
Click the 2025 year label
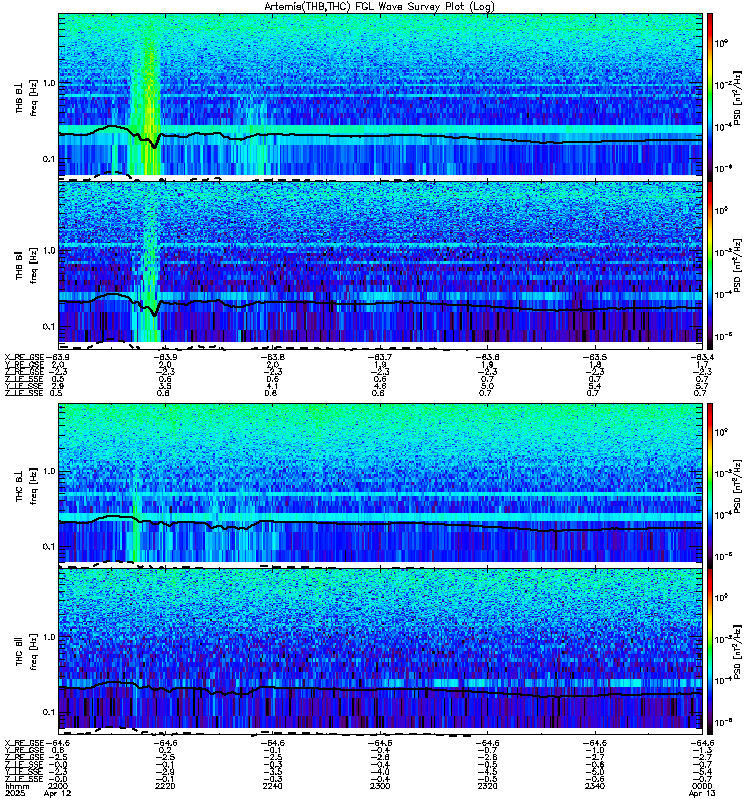coord(14,793)
